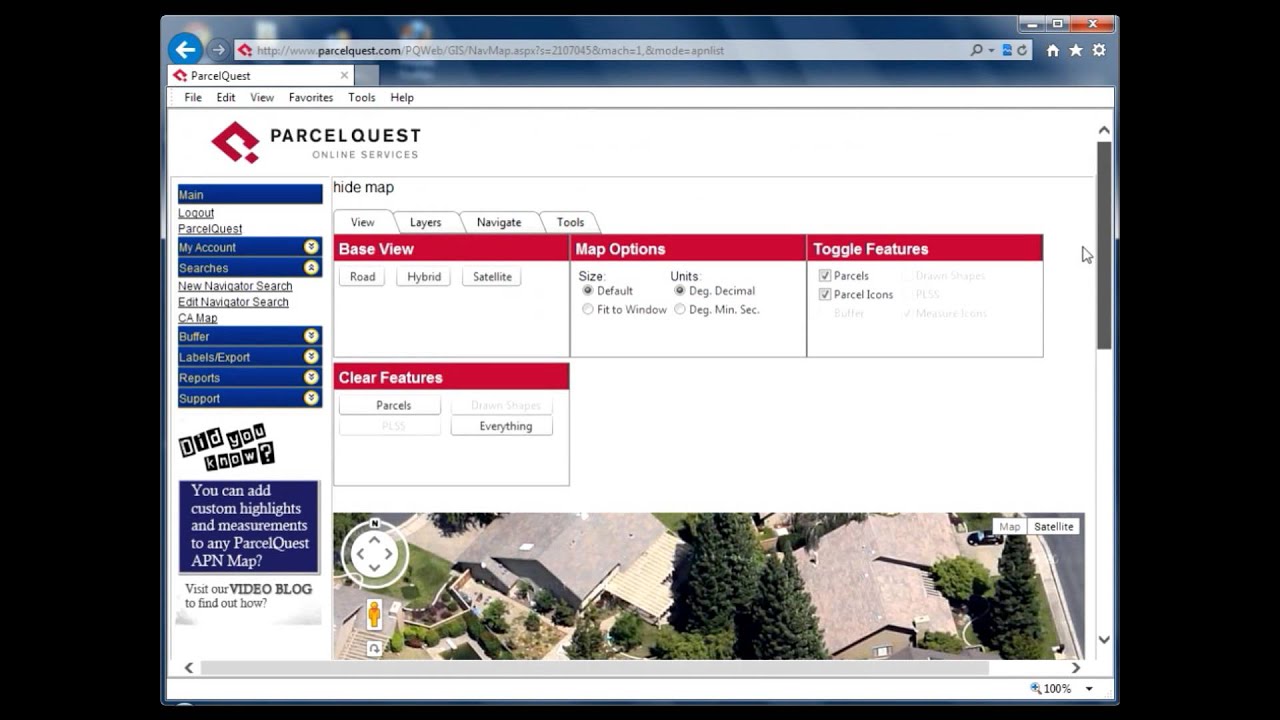Open Edit Navigator Search link
This screenshot has width=1280, height=720.
coord(233,302)
